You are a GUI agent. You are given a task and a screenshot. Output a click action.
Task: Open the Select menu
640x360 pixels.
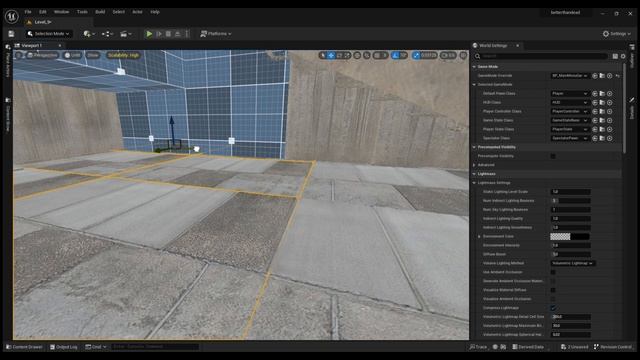pyautogui.click(x=118, y=12)
